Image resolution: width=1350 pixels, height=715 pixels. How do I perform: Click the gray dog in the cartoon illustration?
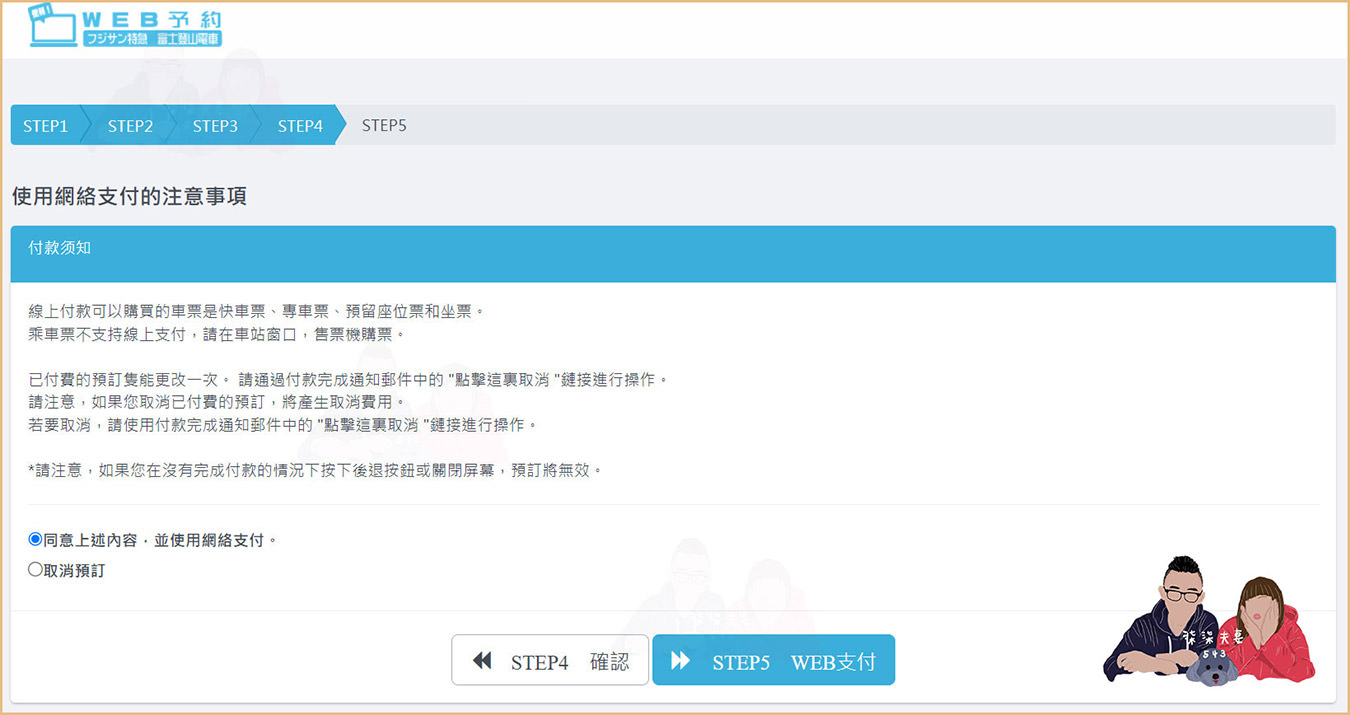1212,670
